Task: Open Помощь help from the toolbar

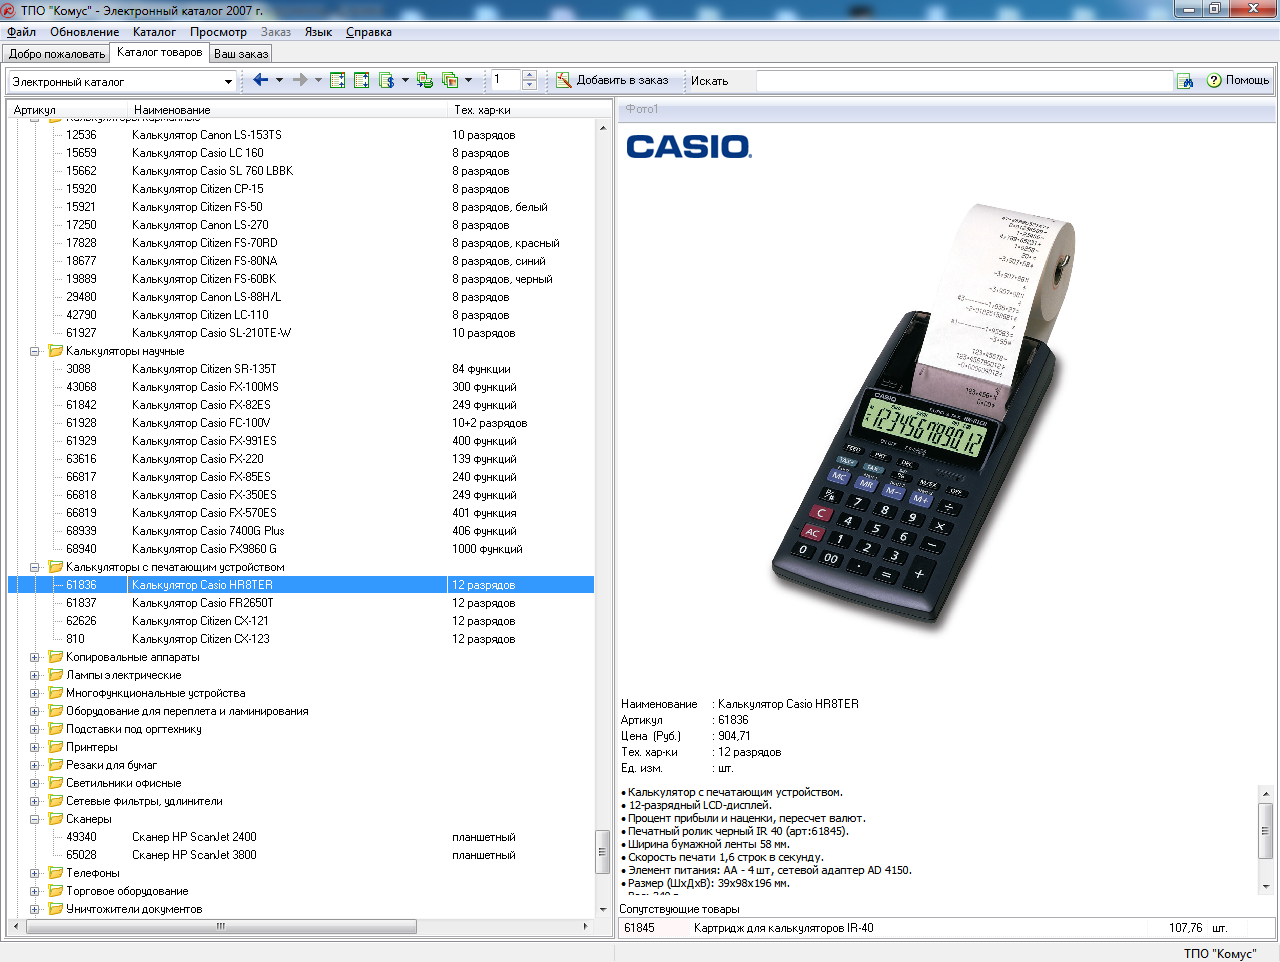Action: [1238, 80]
